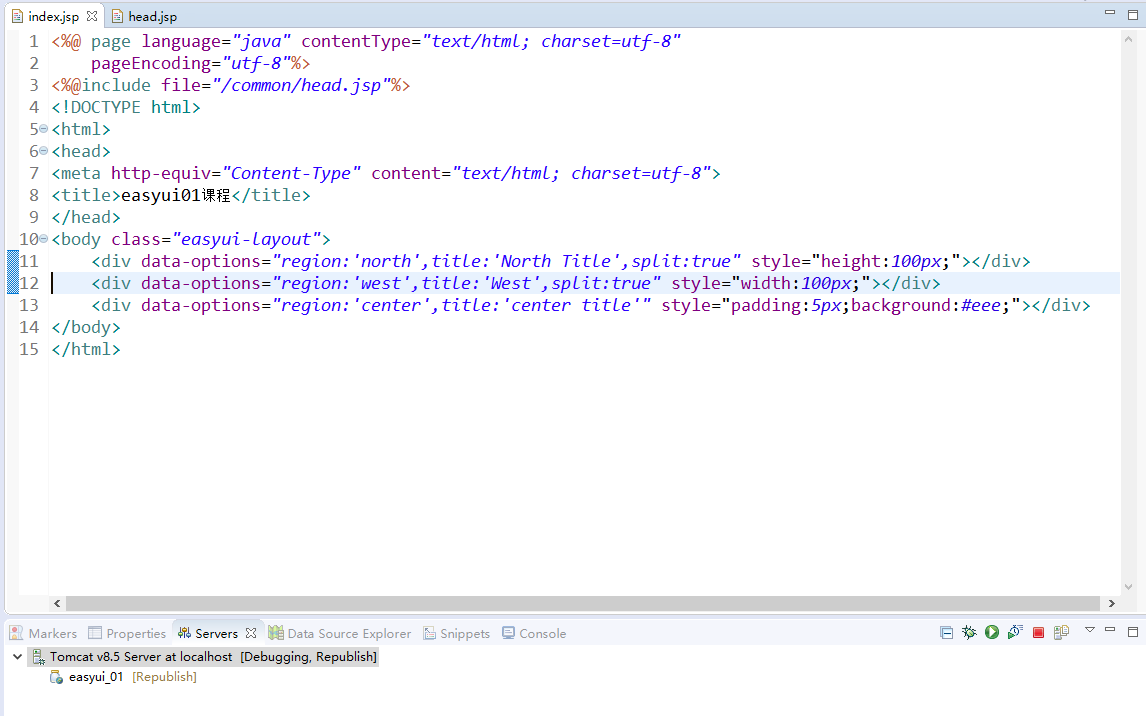Click the center region data-options string
The image size is (1146, 716).
point(461,305)
